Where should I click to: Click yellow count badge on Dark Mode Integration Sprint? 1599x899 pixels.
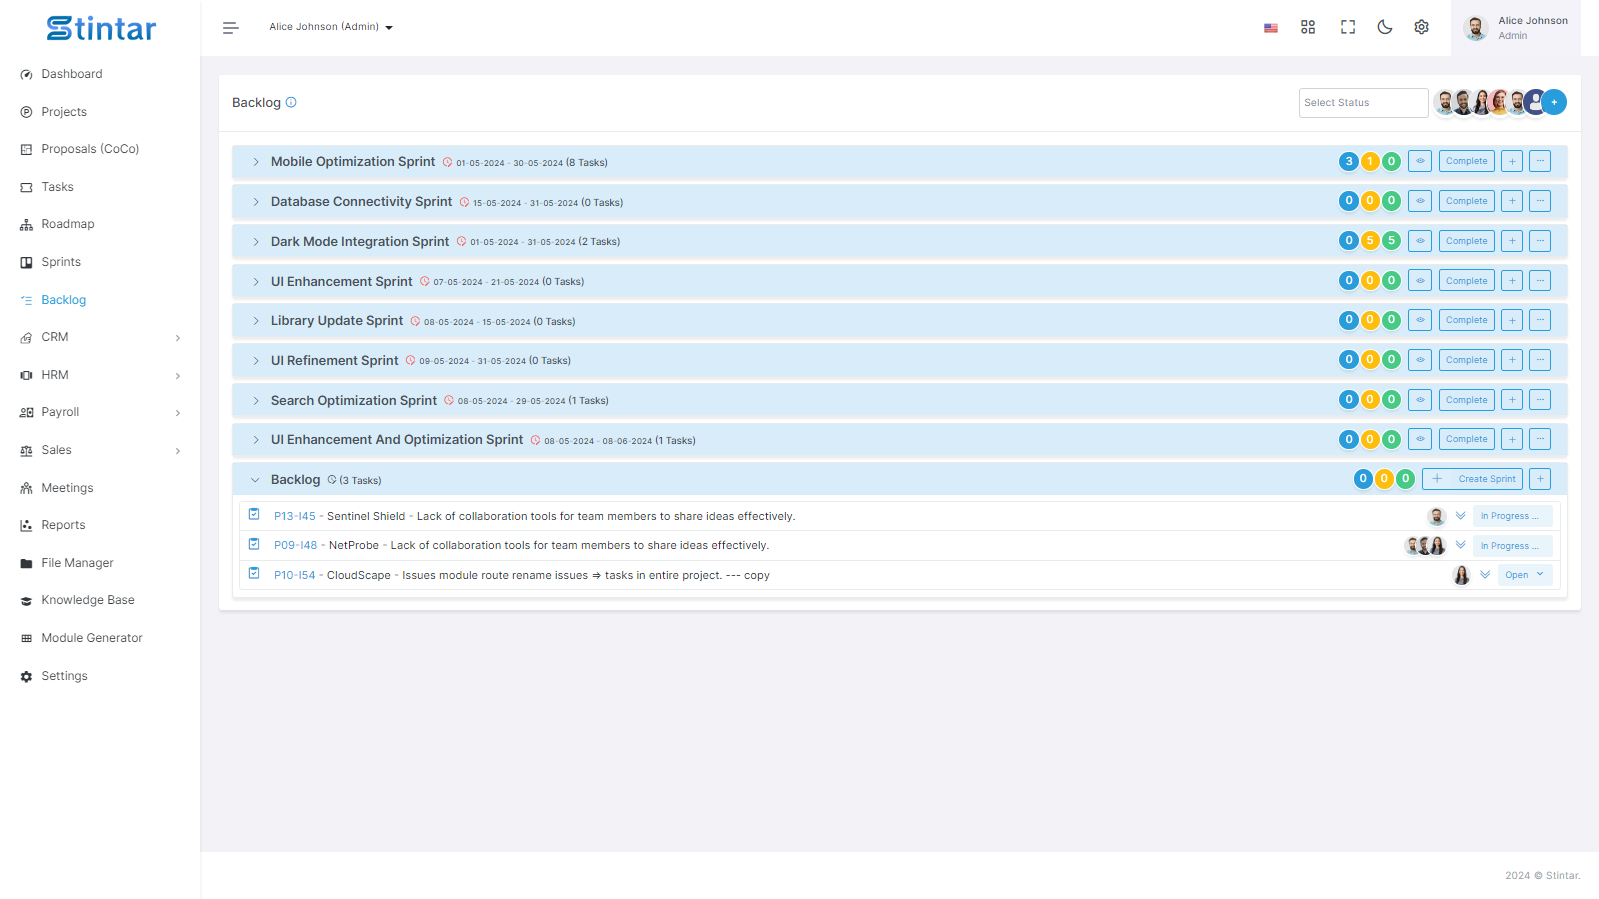point(1370,241)
